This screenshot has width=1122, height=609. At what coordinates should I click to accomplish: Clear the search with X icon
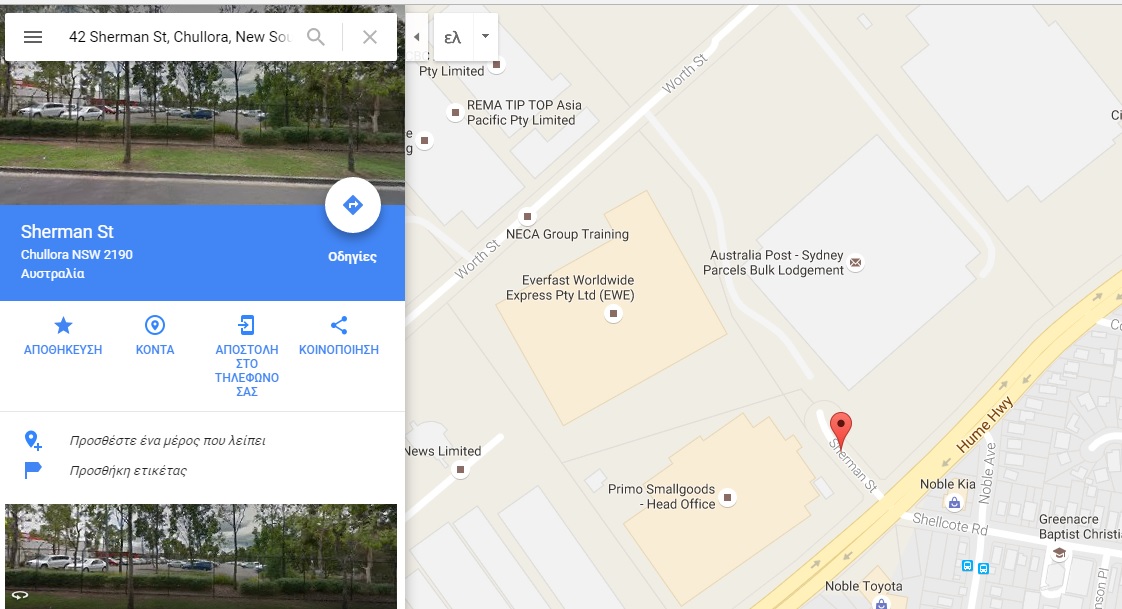click(x=370, y=37)
